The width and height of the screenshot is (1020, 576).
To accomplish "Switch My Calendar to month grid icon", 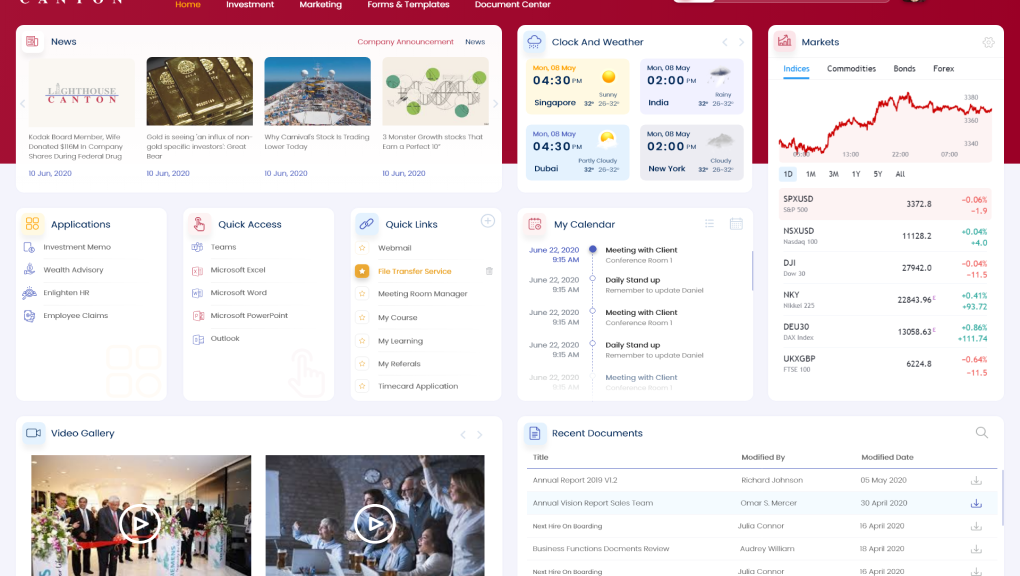I will (736, 224).
